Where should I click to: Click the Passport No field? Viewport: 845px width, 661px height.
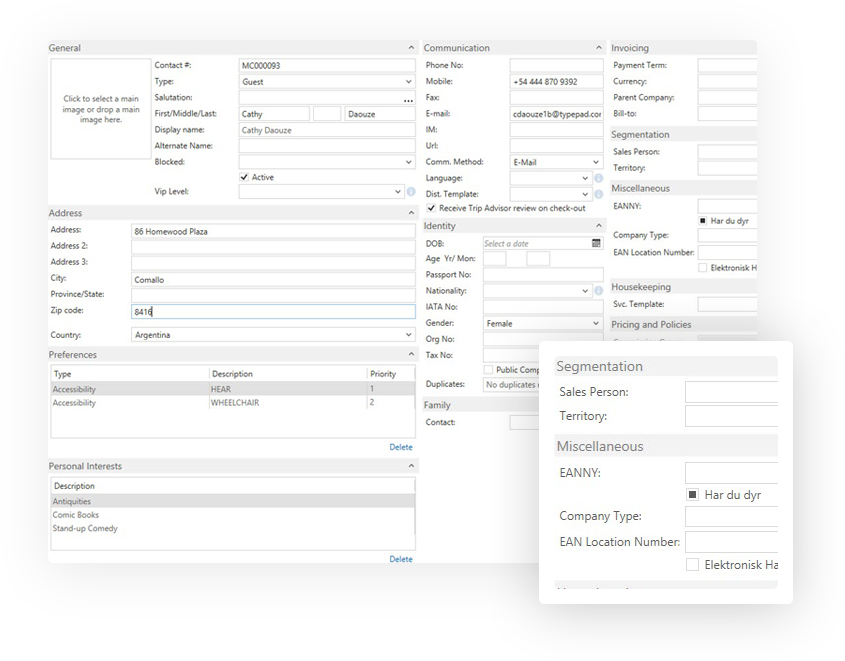pos(543,275)
